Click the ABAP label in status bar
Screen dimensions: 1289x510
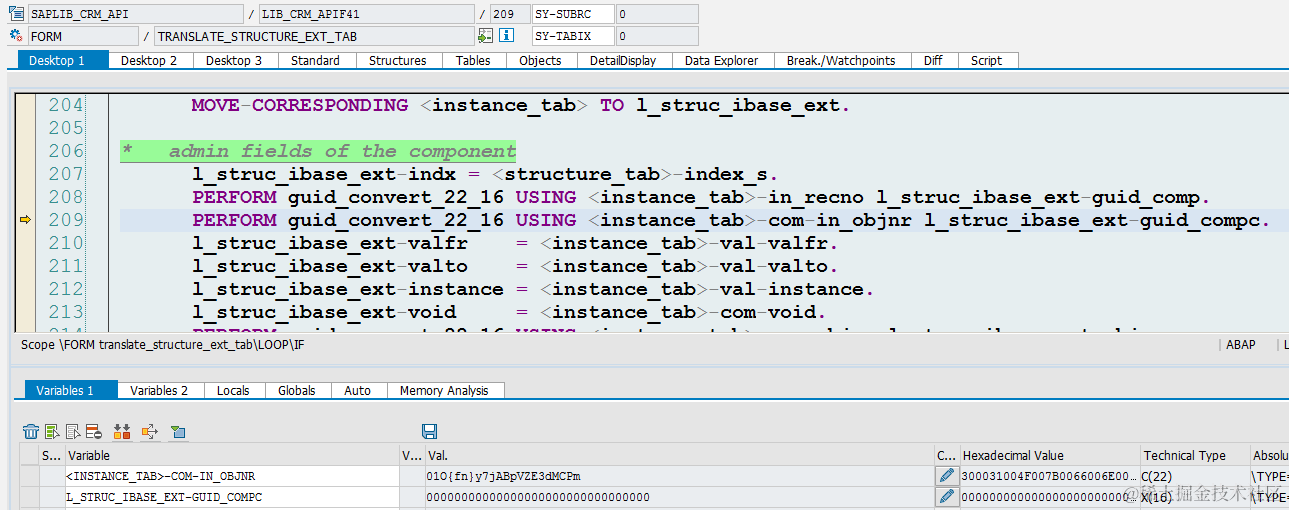[x=1240, y=344]
